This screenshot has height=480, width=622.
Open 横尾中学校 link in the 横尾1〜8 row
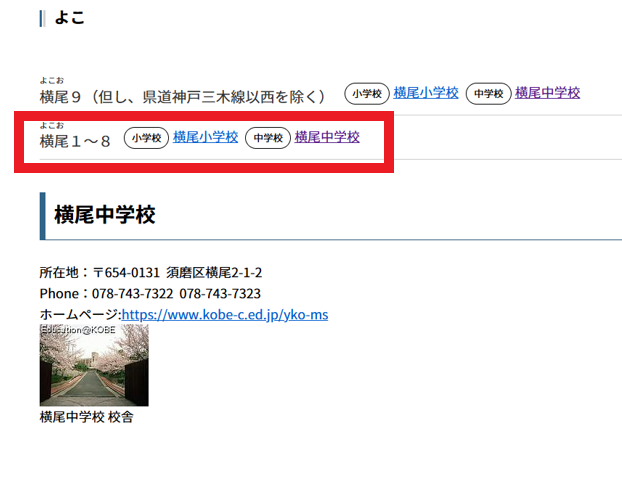pos(327,137)
